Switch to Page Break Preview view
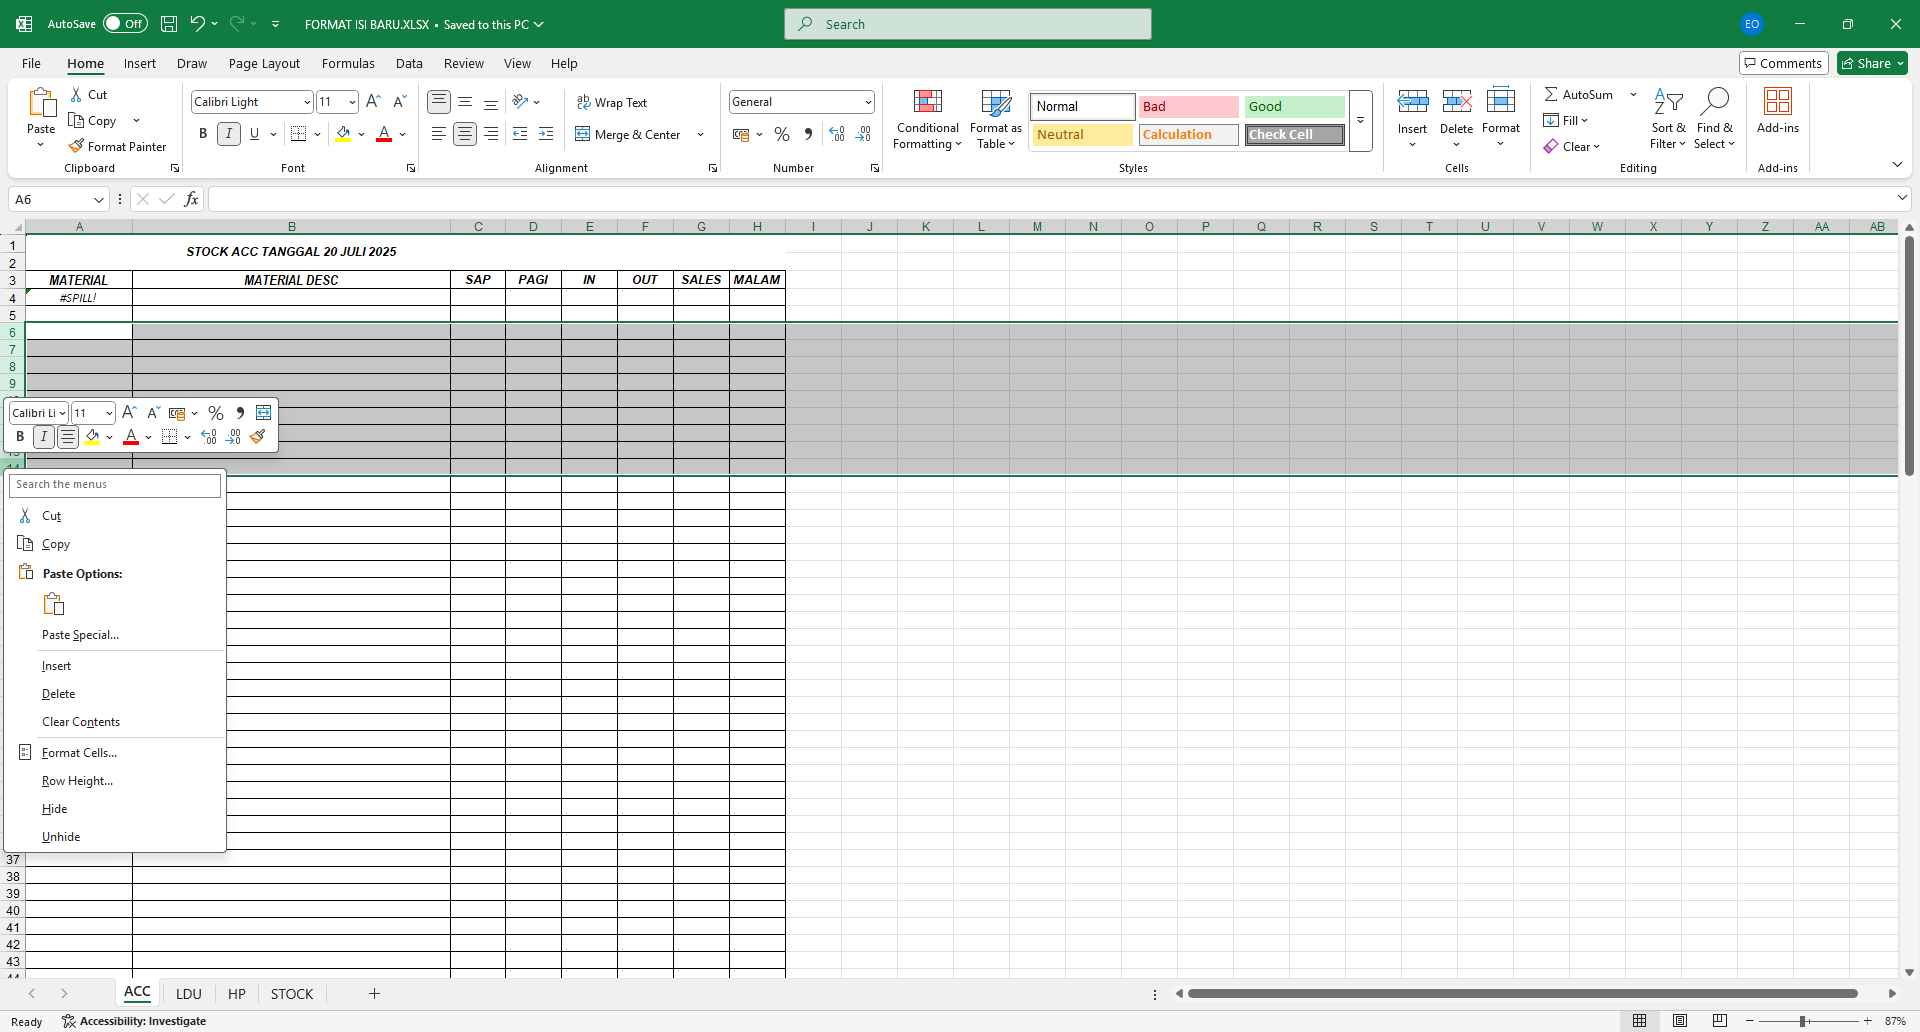 [x=1719, y=1021]
